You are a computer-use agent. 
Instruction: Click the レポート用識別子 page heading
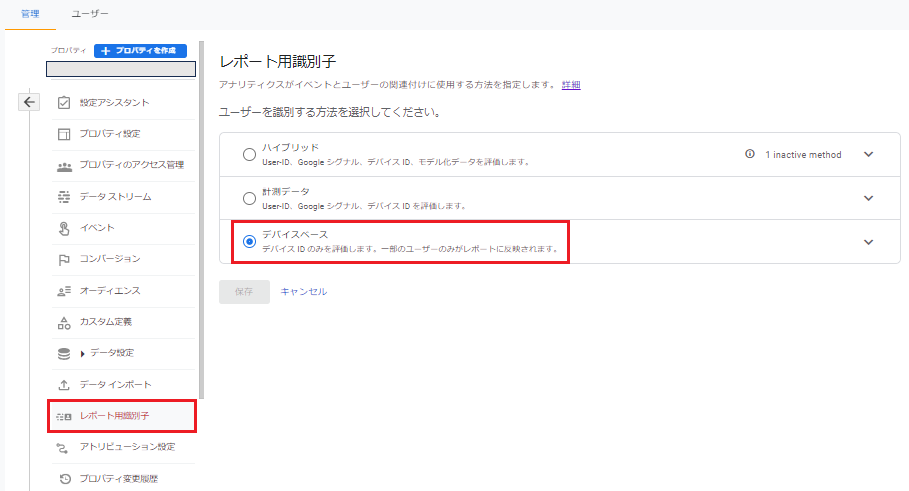point(278,61)
